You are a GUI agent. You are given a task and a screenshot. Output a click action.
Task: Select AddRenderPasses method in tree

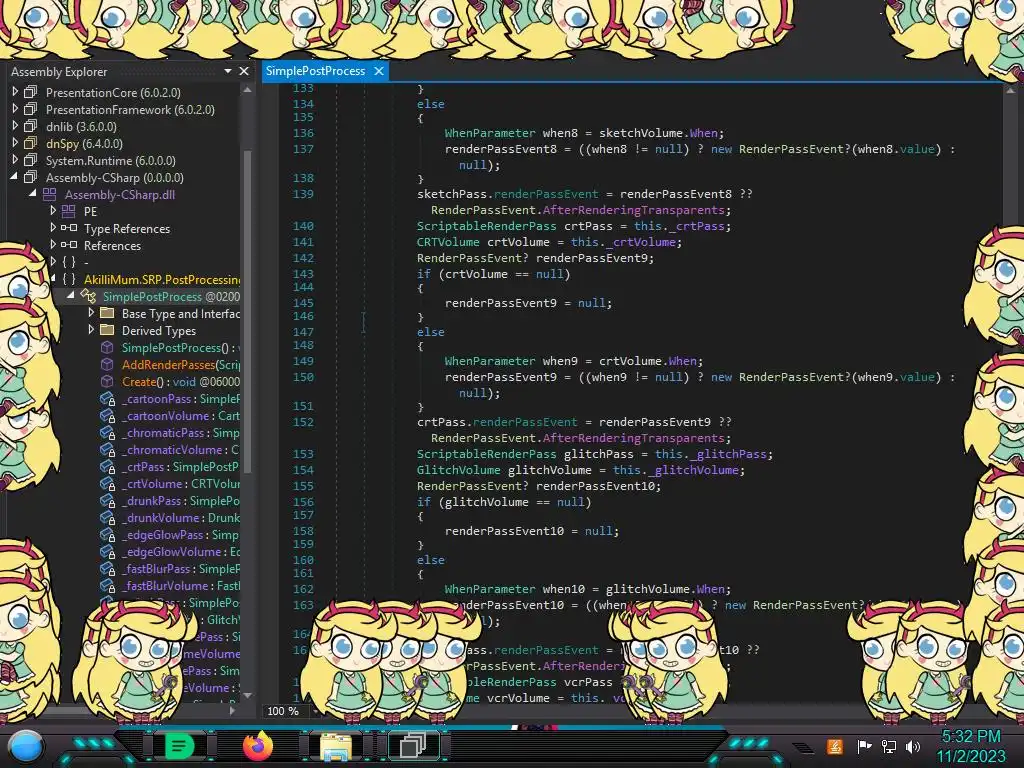pos(181,364)
